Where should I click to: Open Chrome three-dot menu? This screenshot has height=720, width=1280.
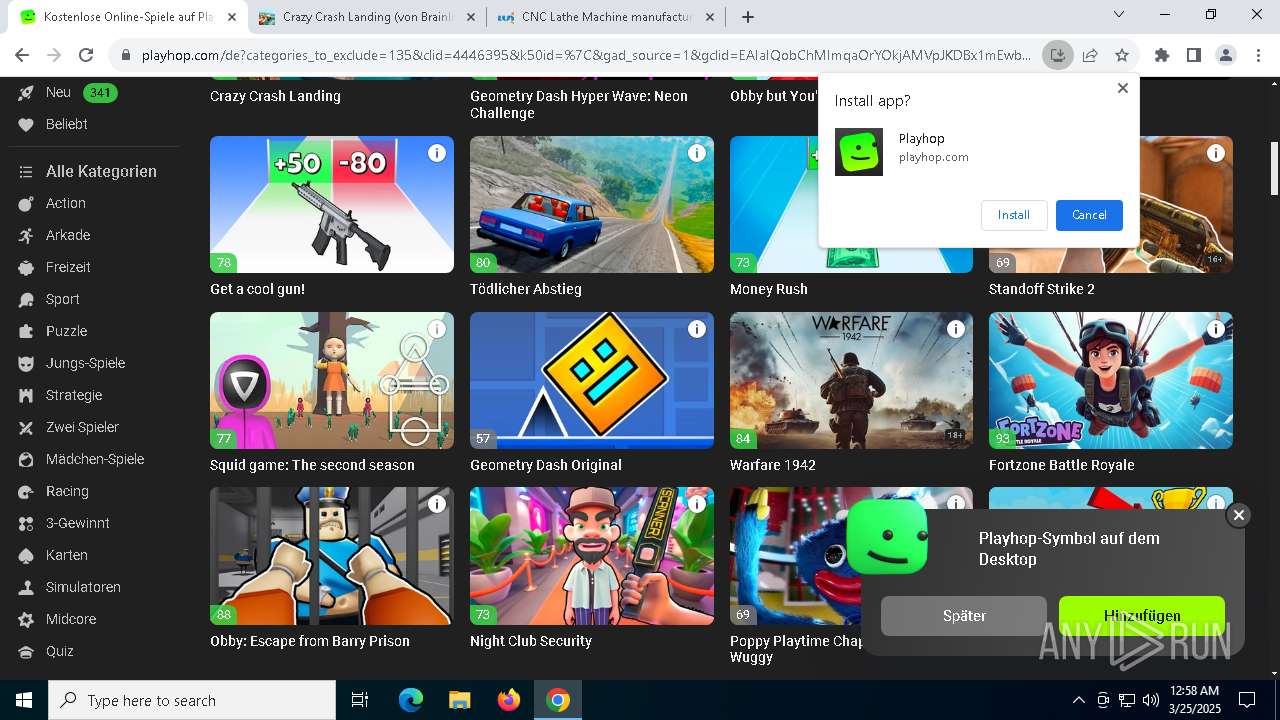point(1257,55)
